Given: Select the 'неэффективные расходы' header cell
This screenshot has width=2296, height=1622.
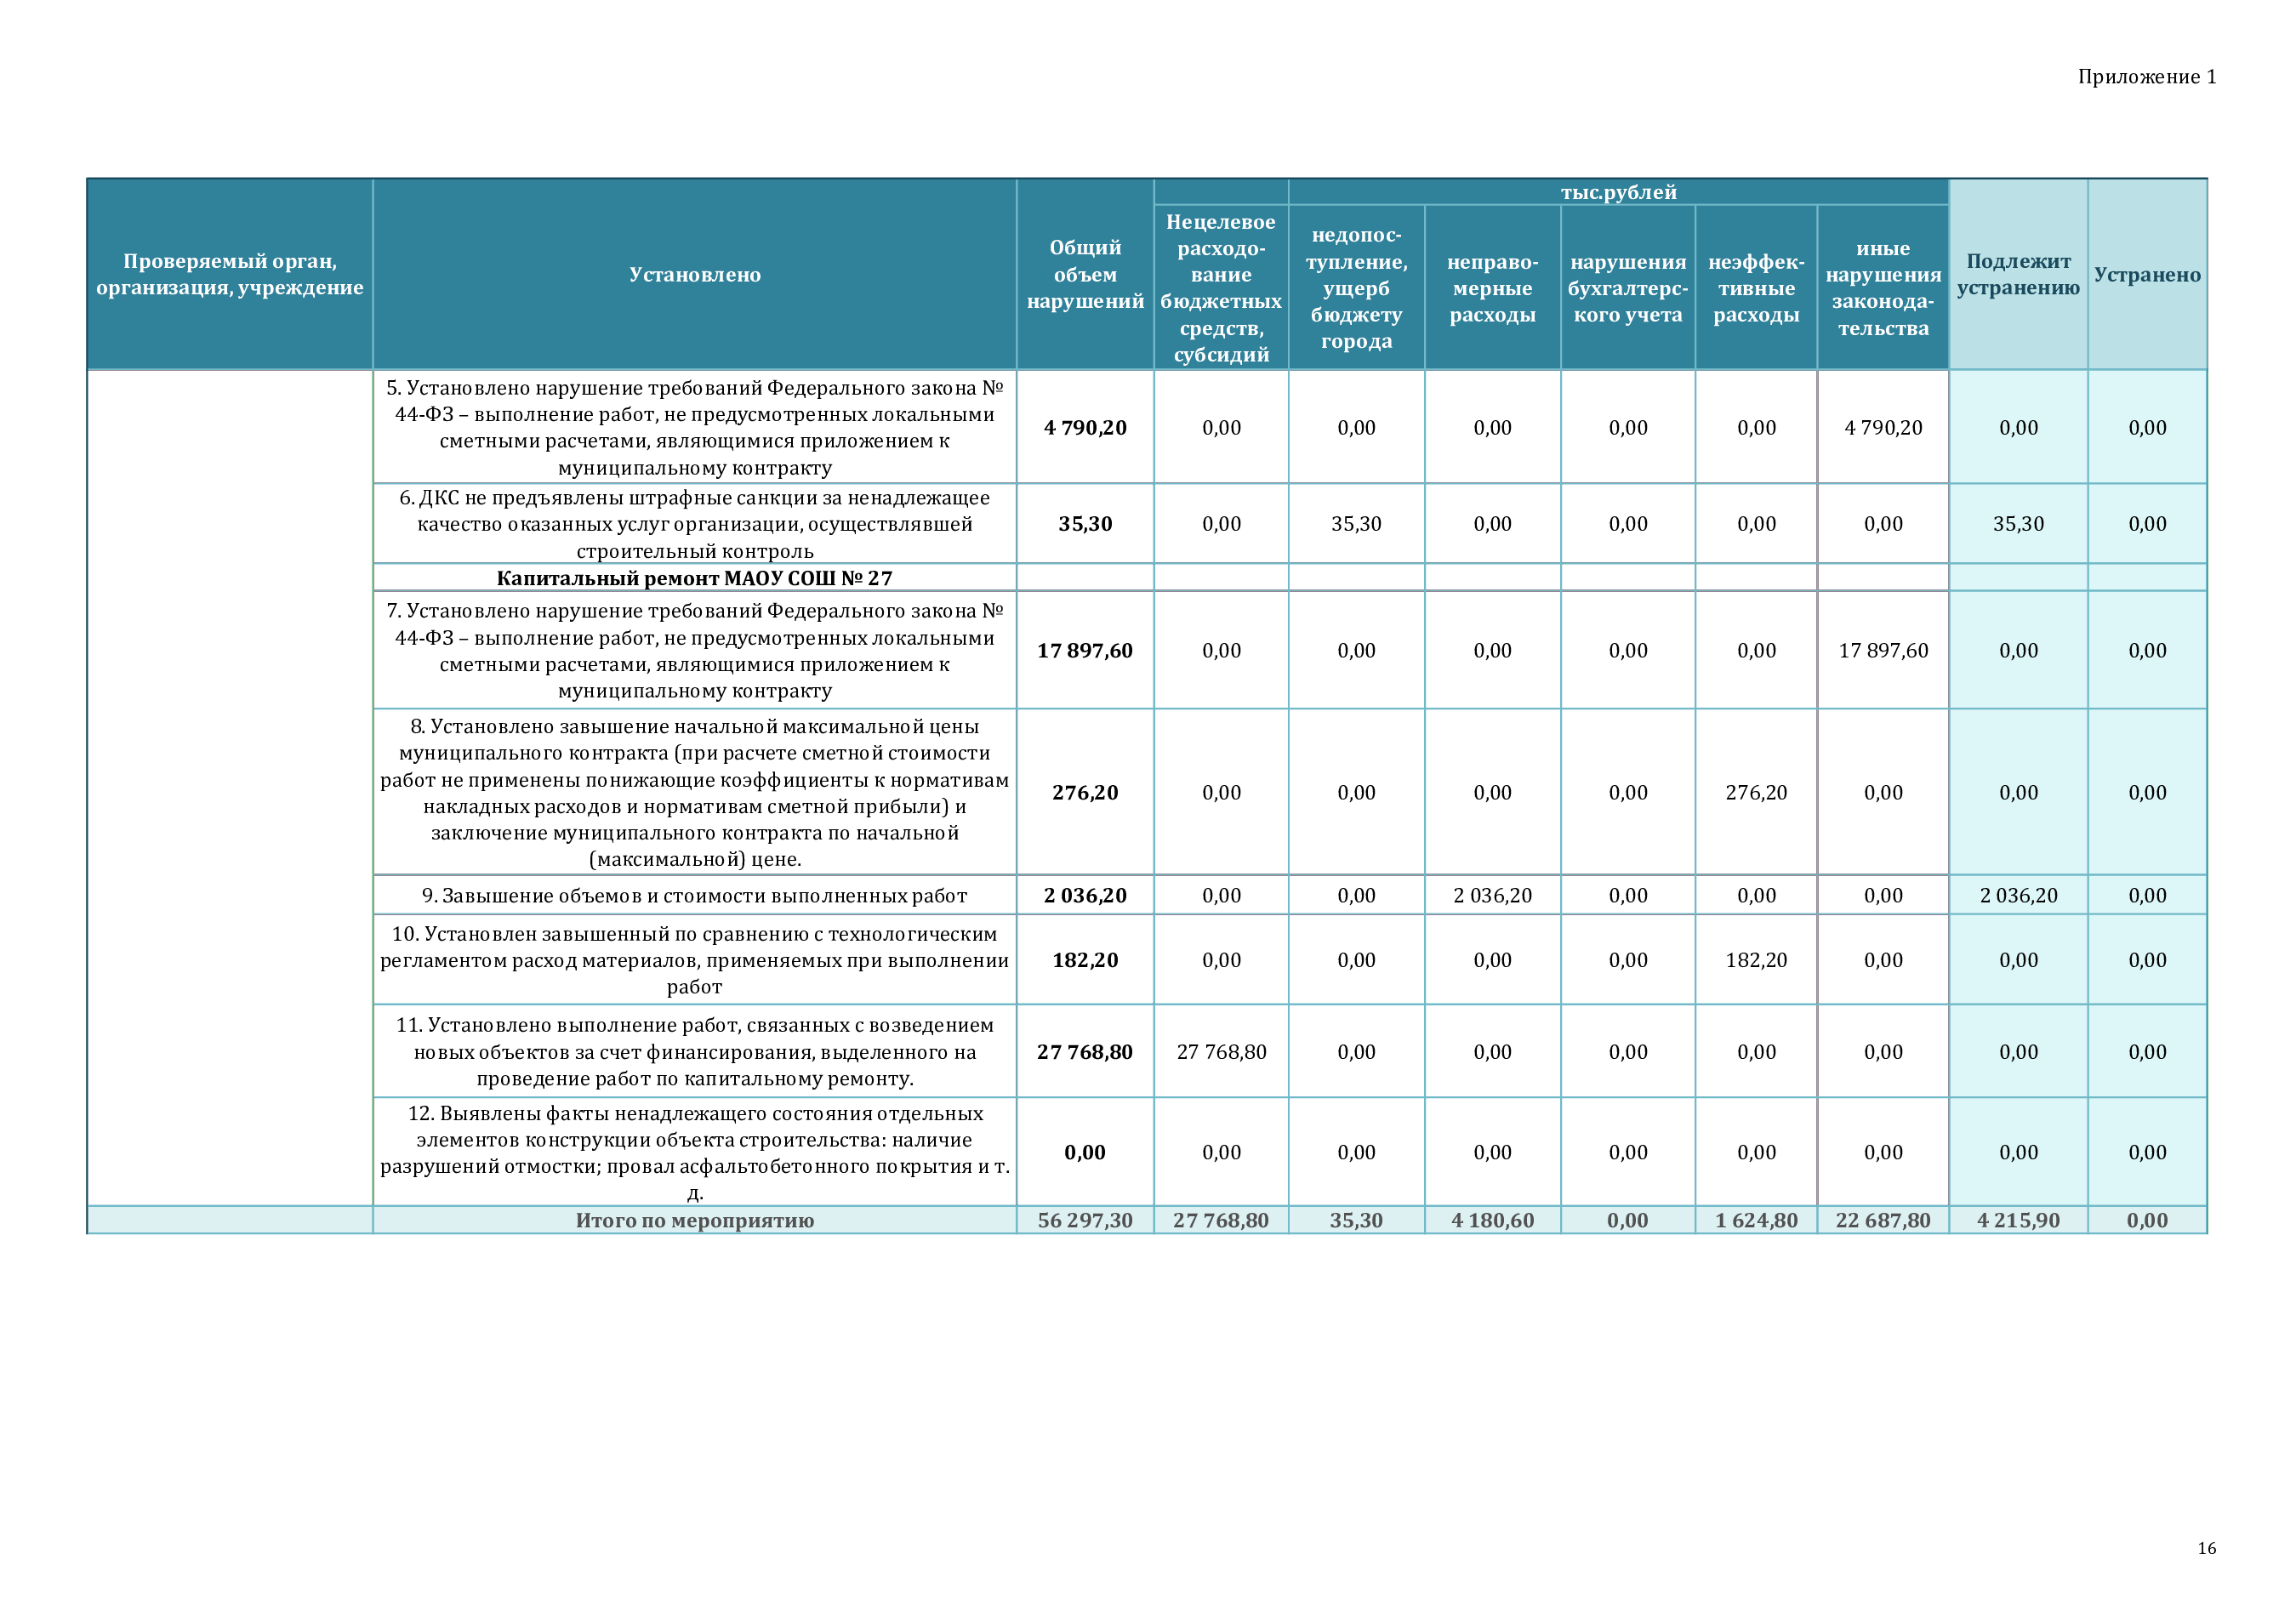Looking at the screenshot, I should 1755,289.
